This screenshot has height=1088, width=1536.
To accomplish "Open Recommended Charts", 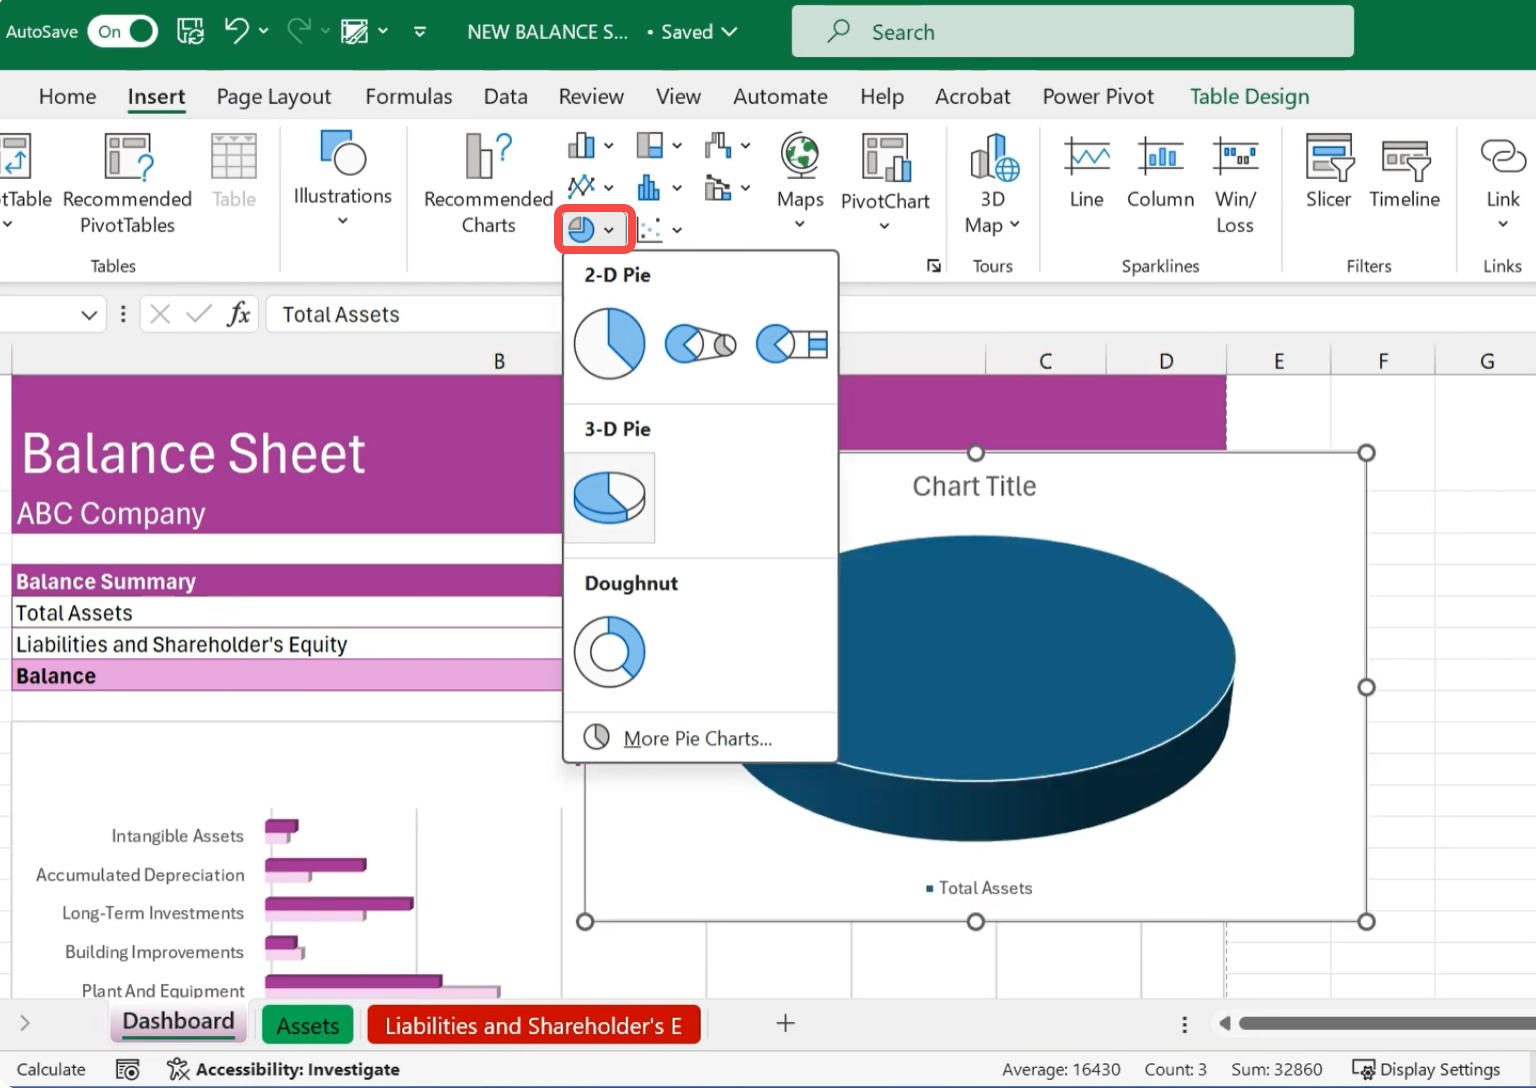I will [488, 184].
